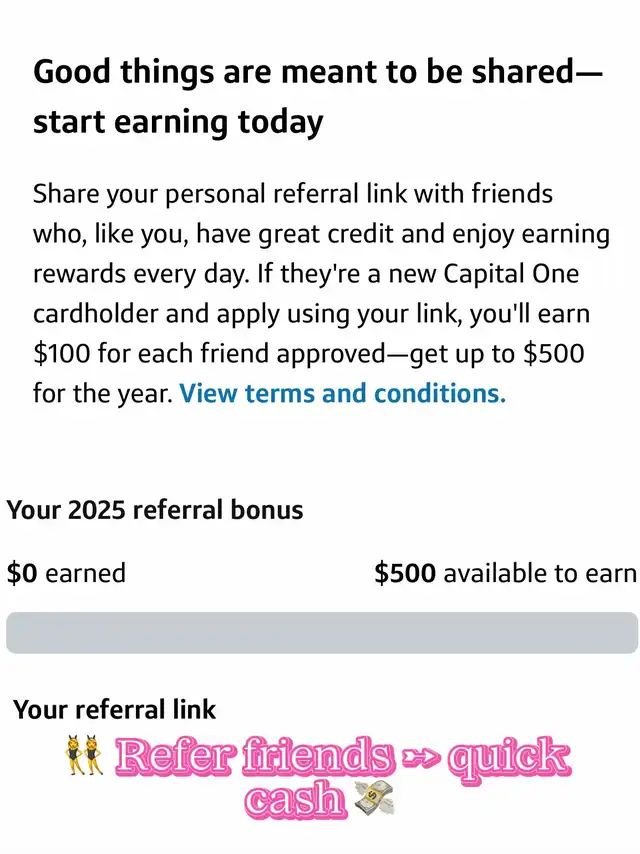Tap the "Good things are meant" heading
The image size is (640, 854).
(318, 73)
